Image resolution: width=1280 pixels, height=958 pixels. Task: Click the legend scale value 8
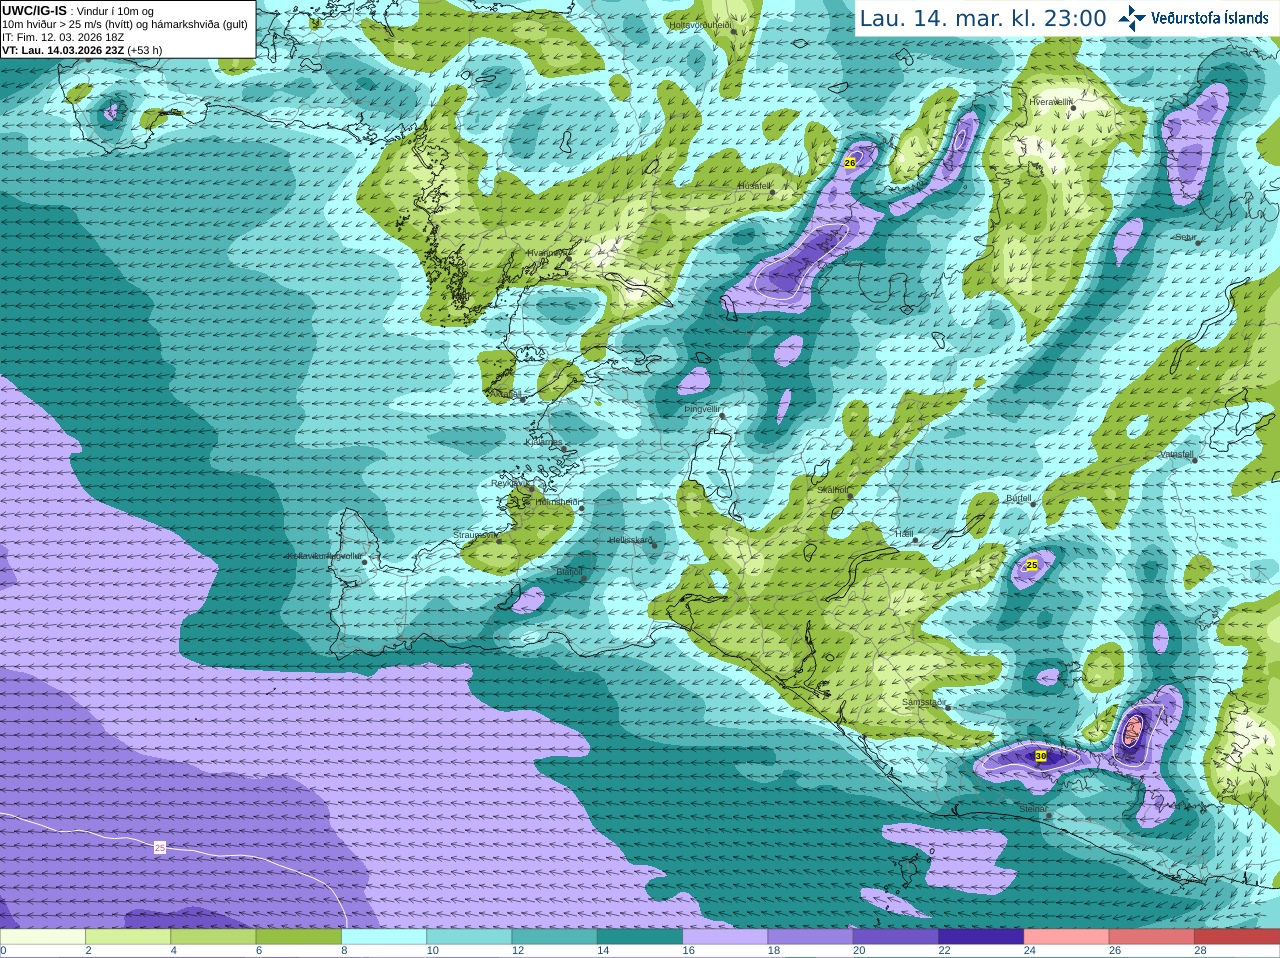click(x=344, y=951)
